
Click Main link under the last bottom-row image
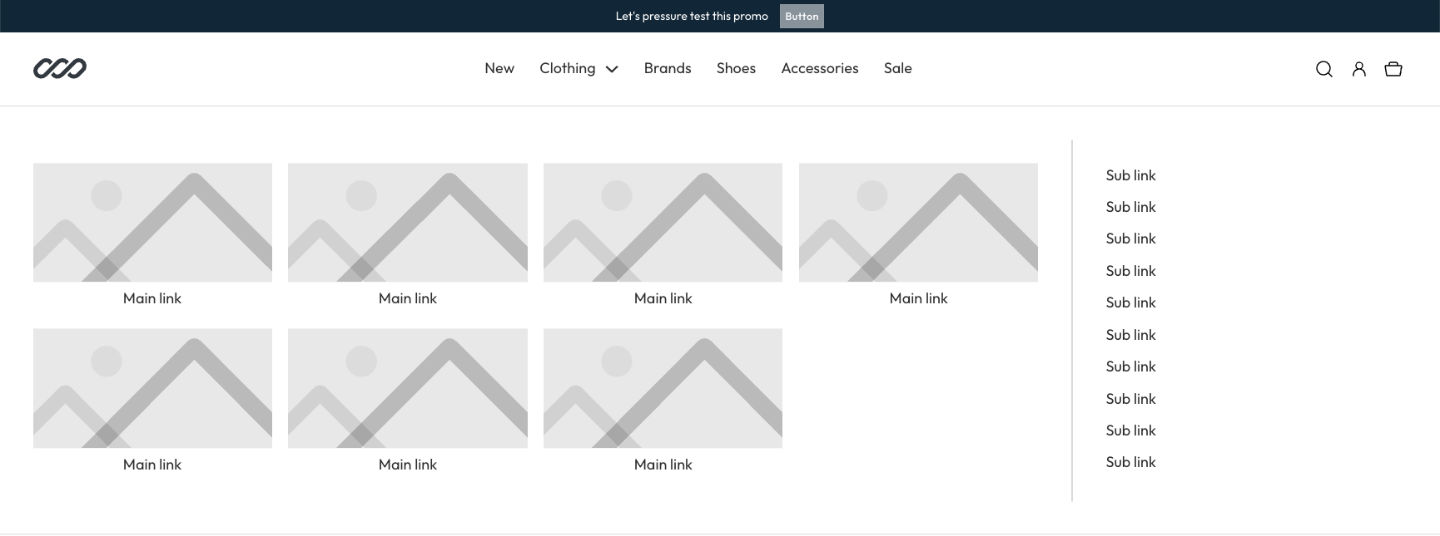click(663, 464)
